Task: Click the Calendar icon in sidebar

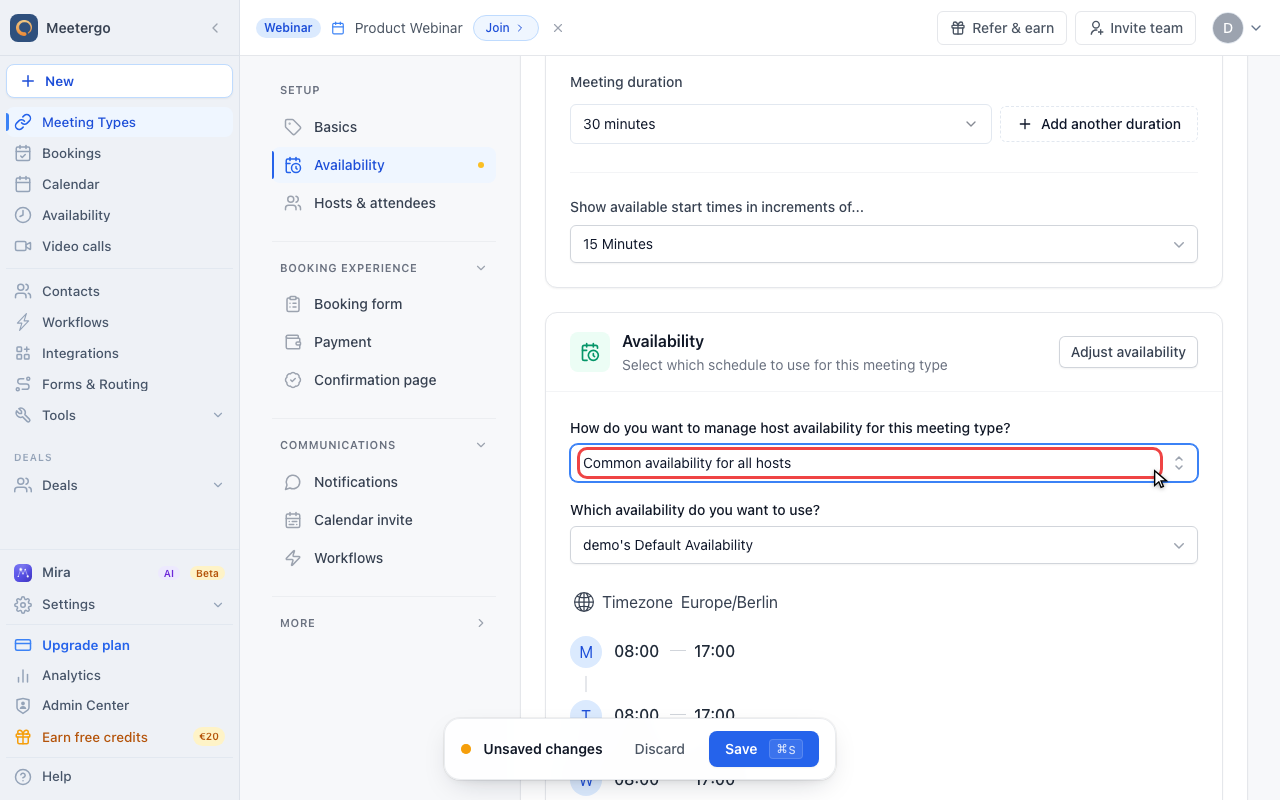Action: [23, 184]
